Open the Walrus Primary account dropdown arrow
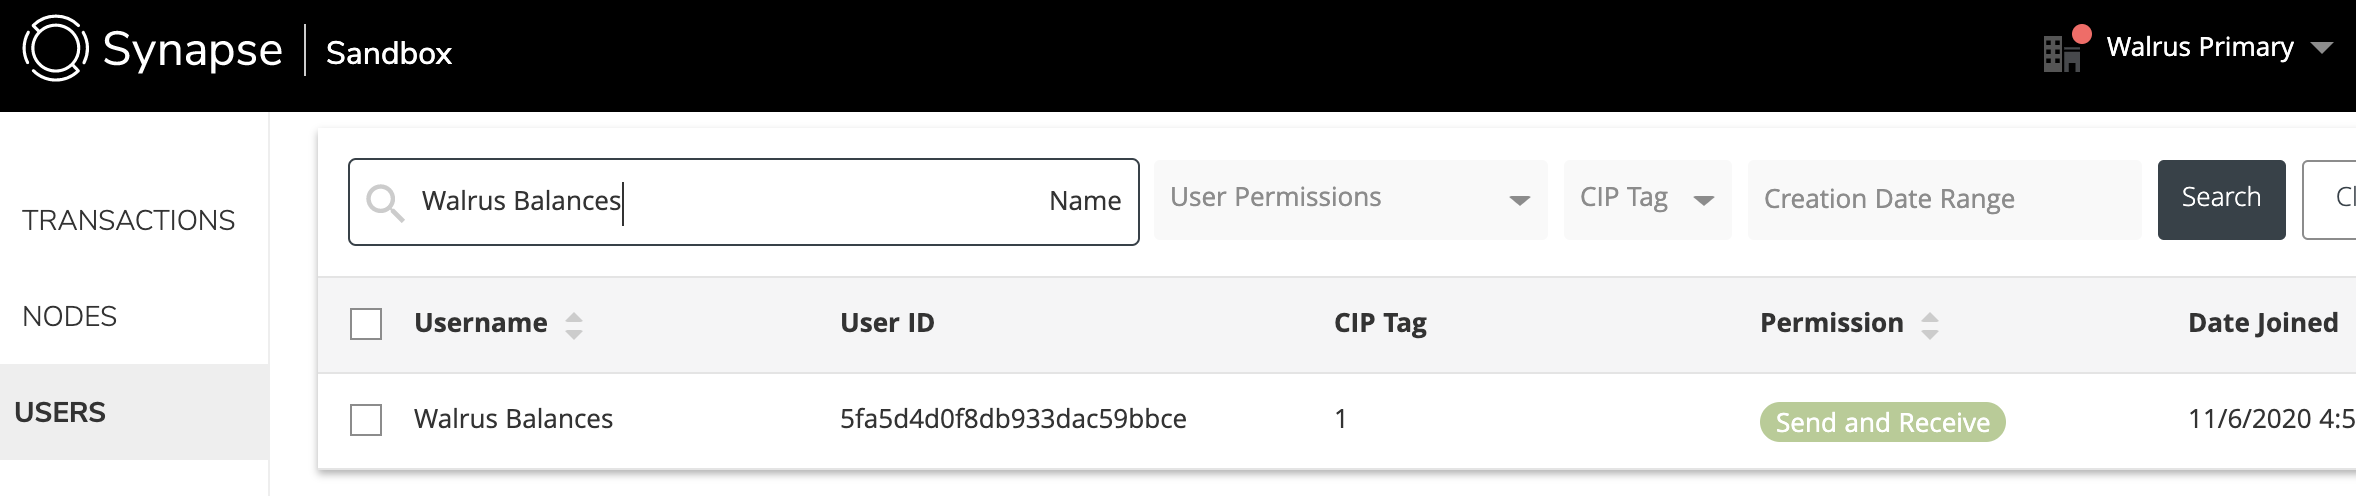This screenshot has height=496, width=2356. coord(2322,48)
